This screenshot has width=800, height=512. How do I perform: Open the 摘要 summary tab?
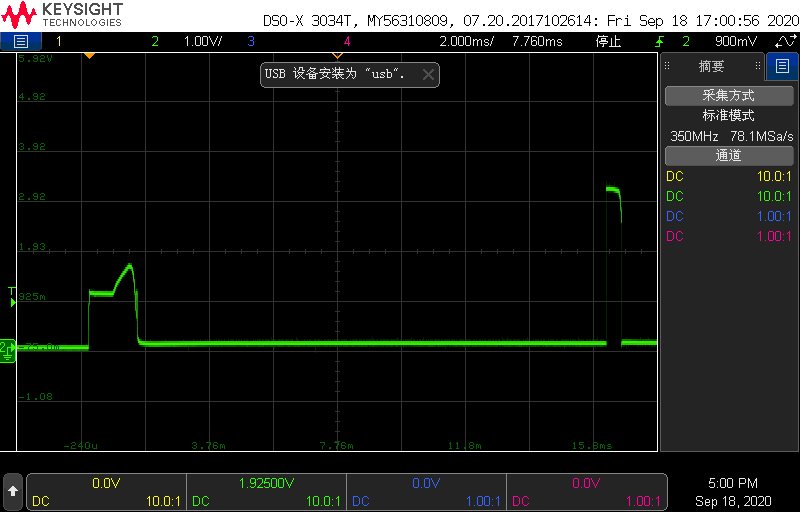click(x=711, y=66)
